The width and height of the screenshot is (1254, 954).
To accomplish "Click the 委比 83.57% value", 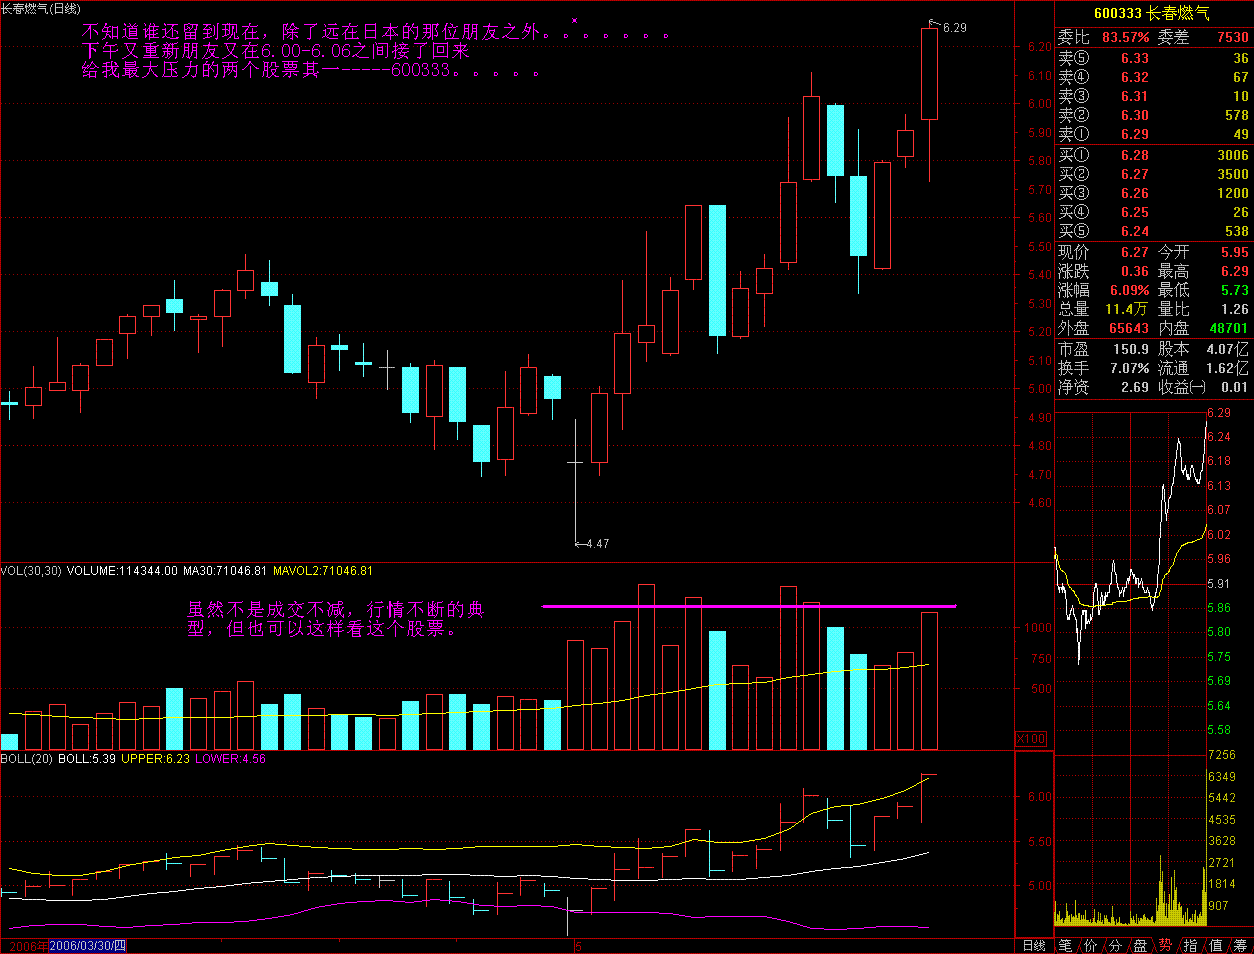I will [1126, 37].
